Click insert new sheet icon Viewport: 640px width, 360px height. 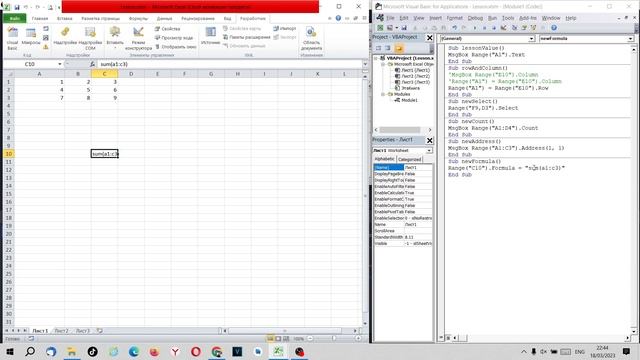[x=100, y=331]
